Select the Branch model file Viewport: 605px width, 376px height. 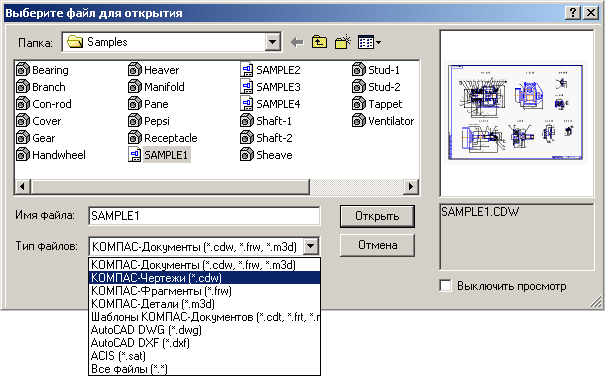41,87
